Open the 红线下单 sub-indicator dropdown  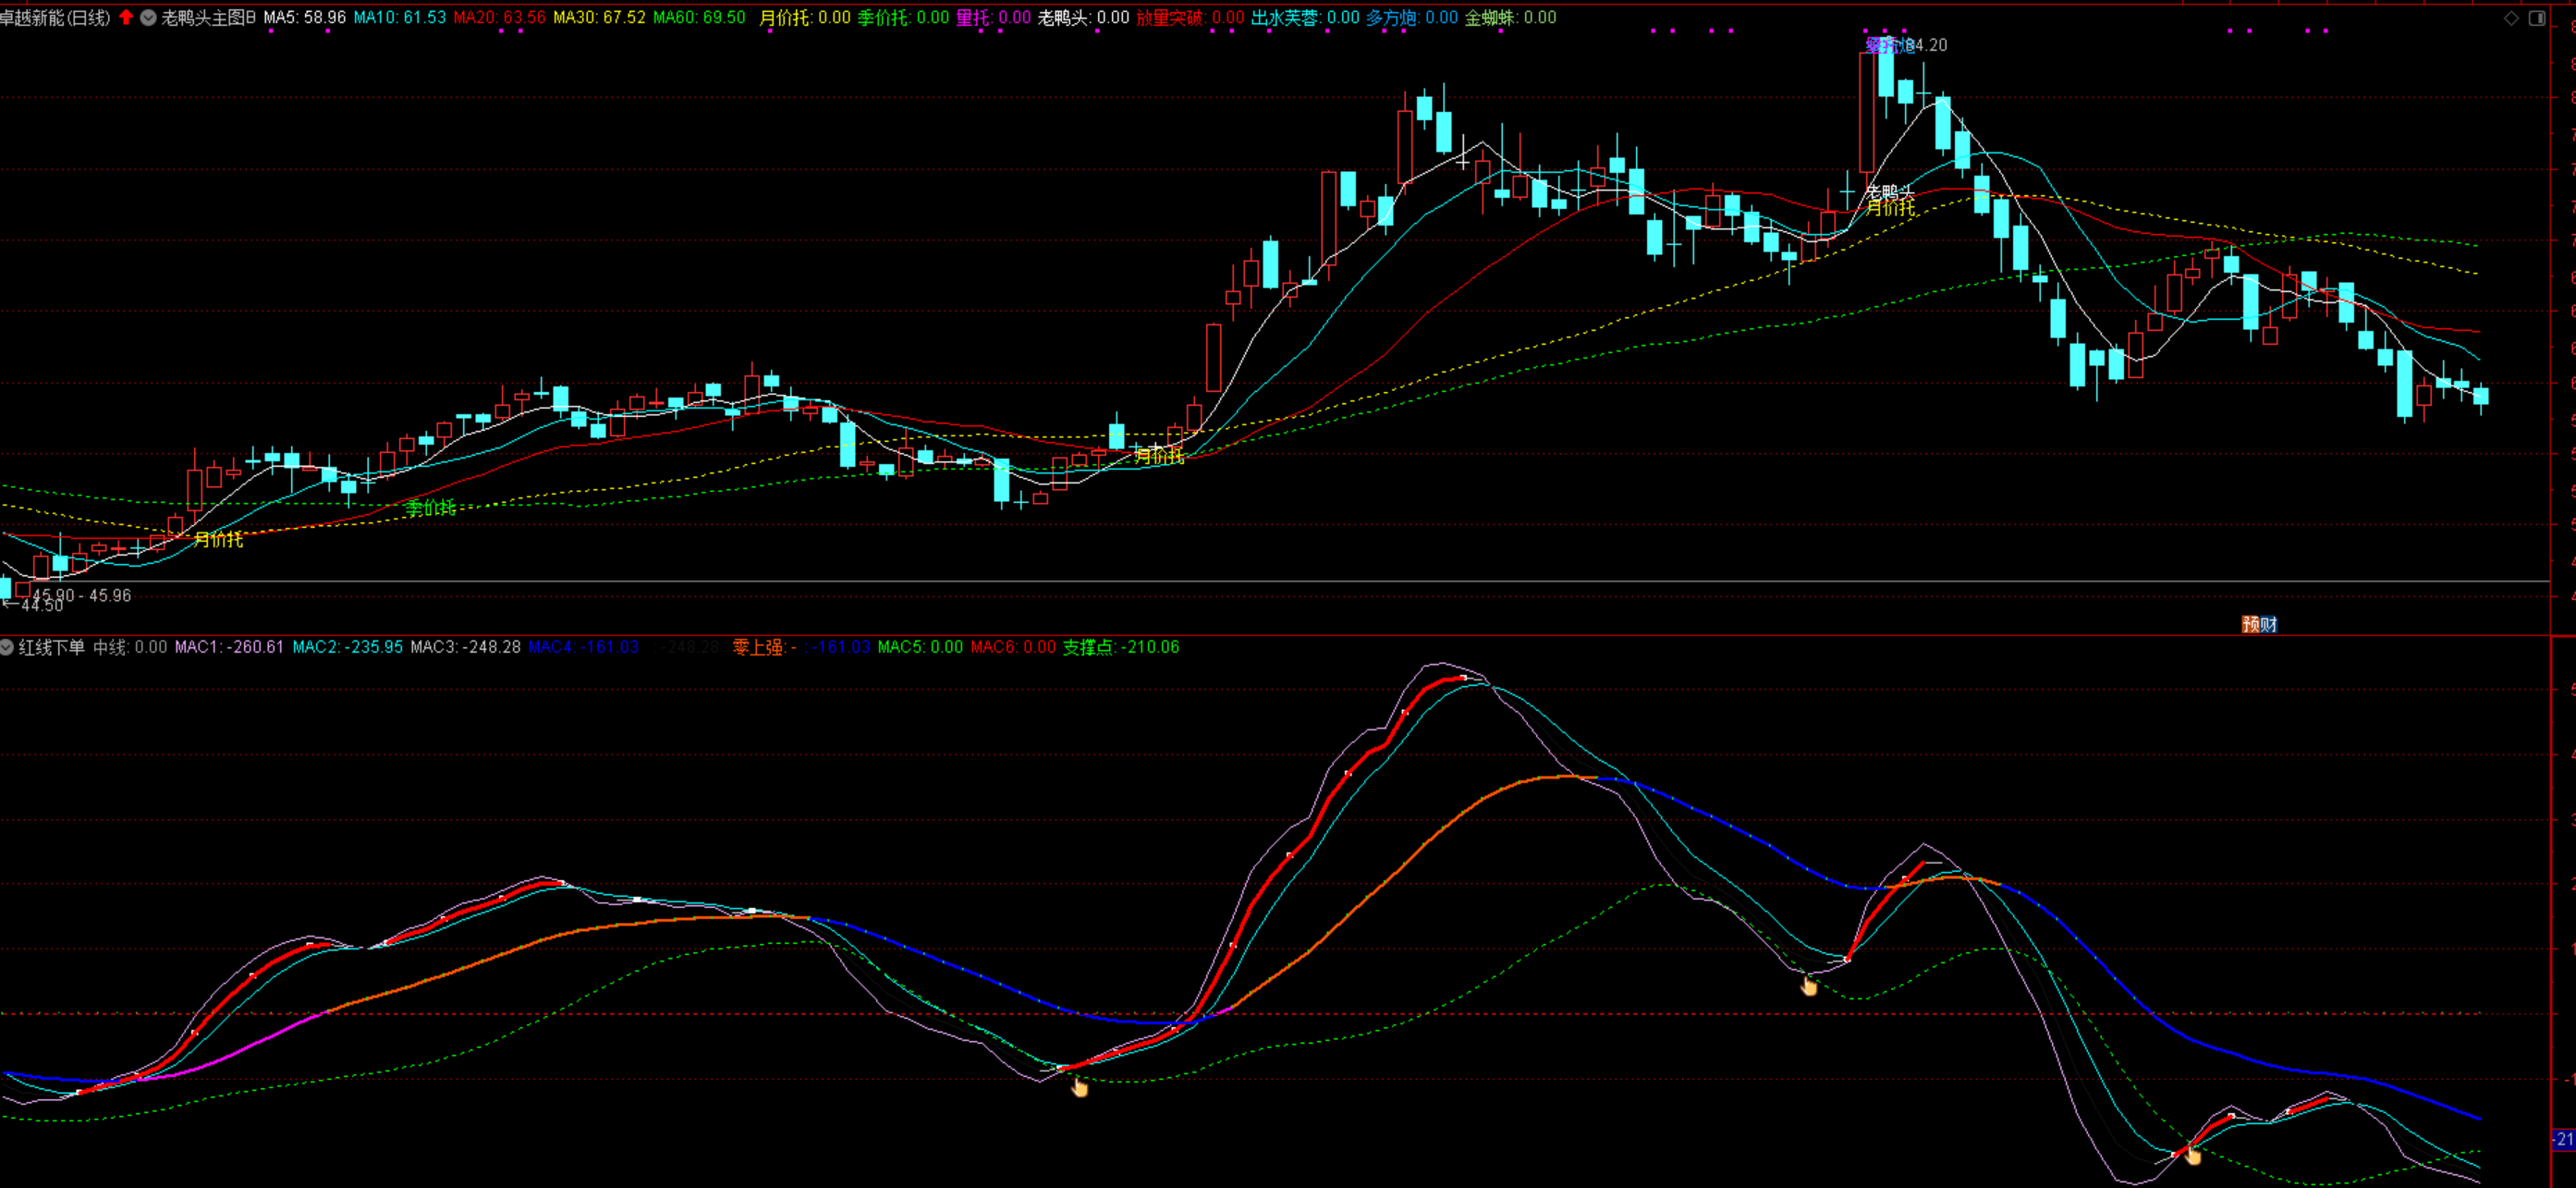(7, 647)
